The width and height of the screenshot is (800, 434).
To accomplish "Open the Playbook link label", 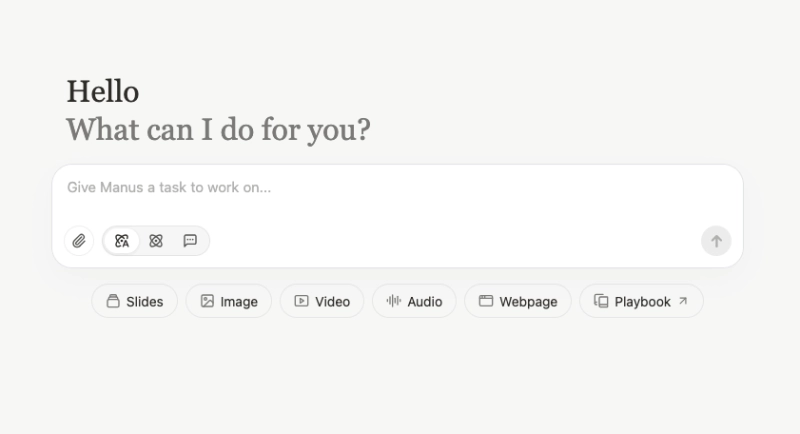I will point(642,301).
